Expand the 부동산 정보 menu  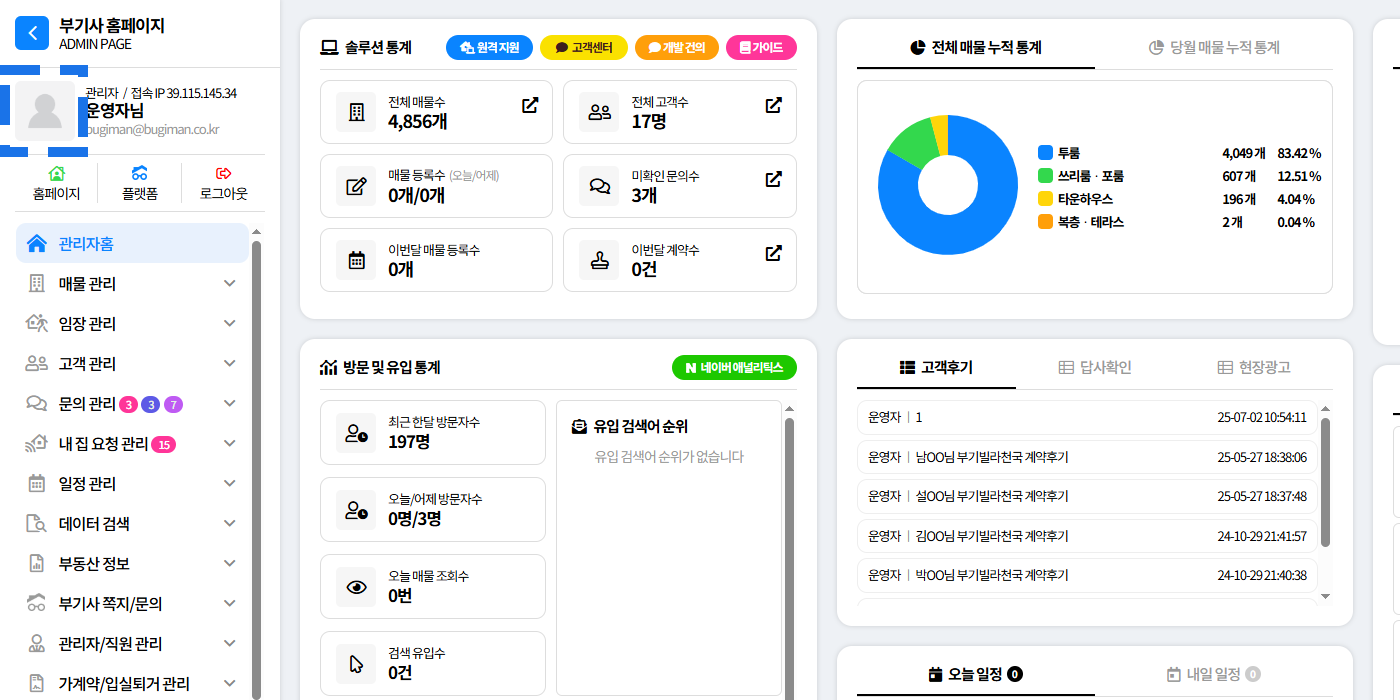(x=230, y=564)
